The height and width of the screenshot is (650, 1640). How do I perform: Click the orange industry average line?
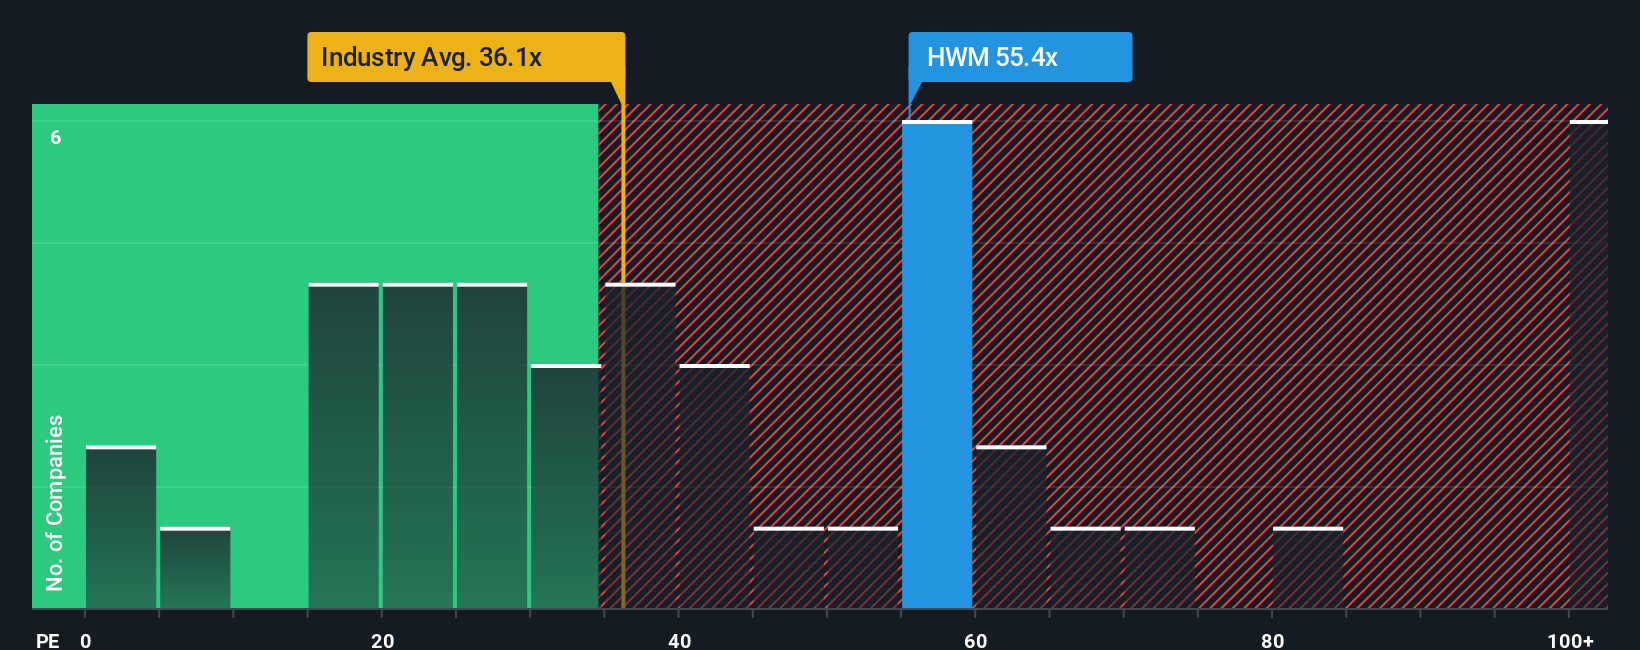pyautogui.click(x=623, y=356)
